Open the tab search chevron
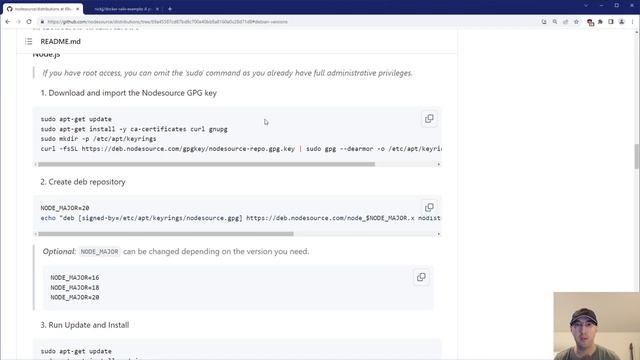 click(586, 5)
